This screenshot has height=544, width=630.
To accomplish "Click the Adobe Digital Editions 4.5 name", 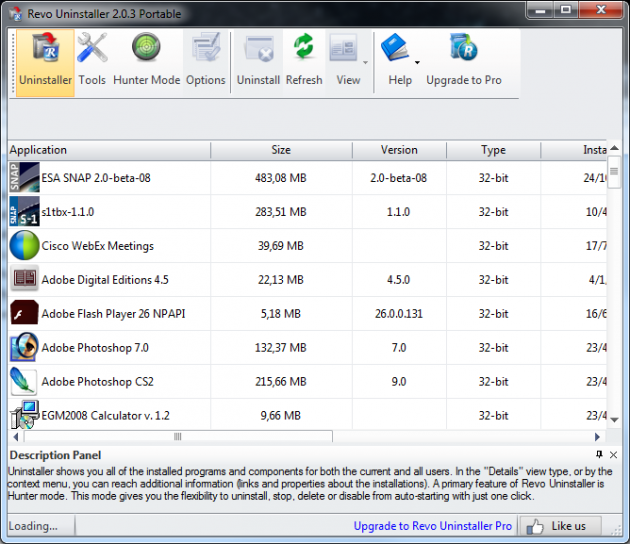I will pyautogui.click(x=105, y=280).
